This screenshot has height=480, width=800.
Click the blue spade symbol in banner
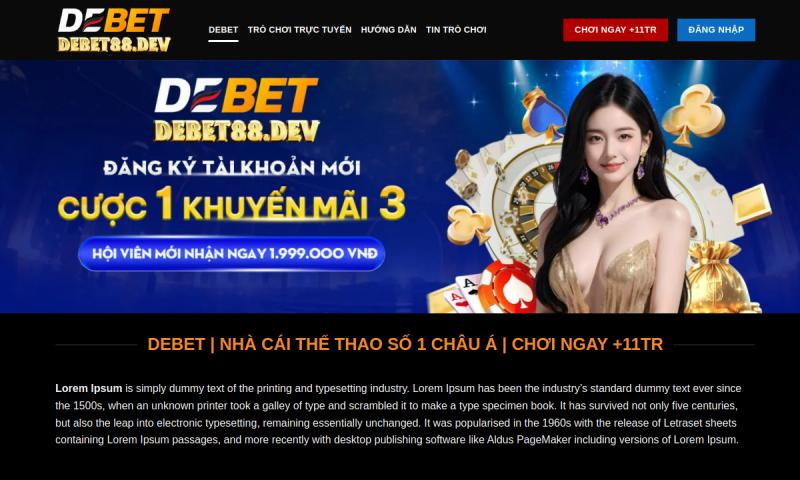[543, 113]
